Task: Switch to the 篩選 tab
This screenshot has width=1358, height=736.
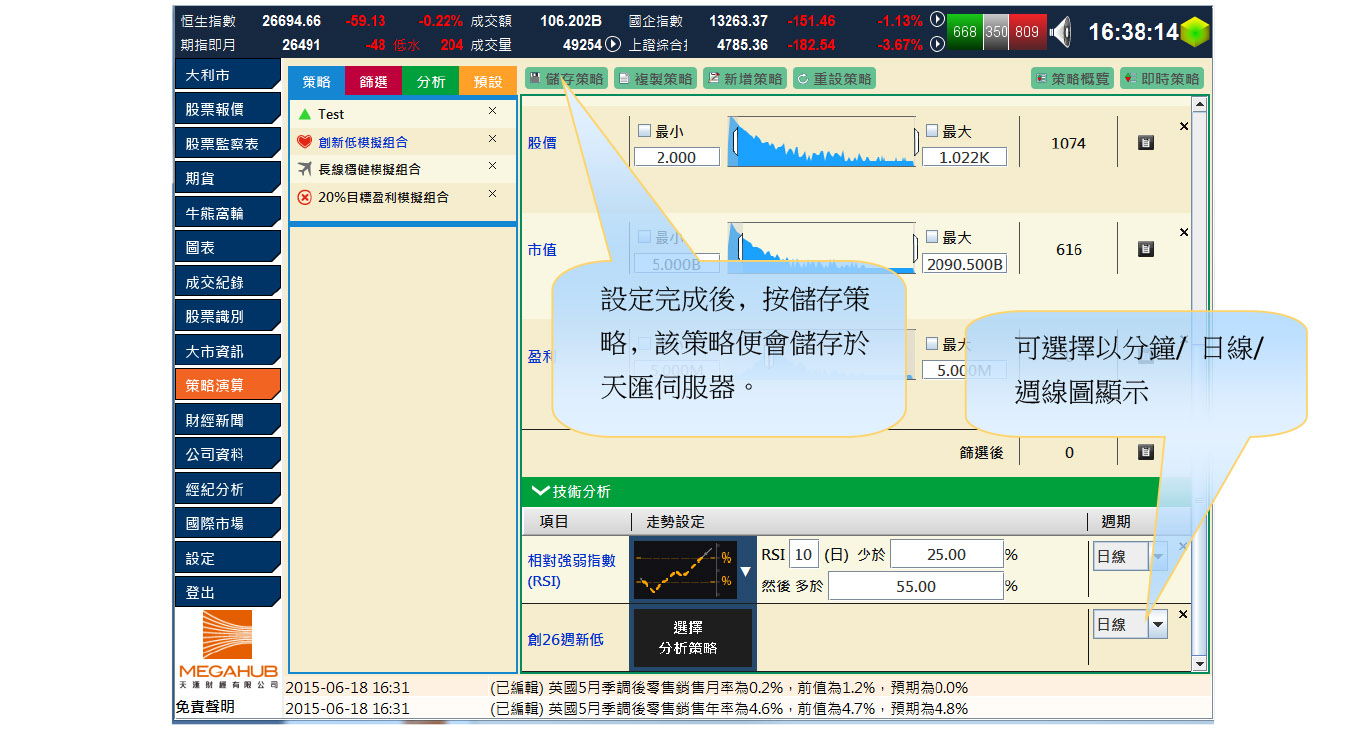Action: (x=373, y=82)
